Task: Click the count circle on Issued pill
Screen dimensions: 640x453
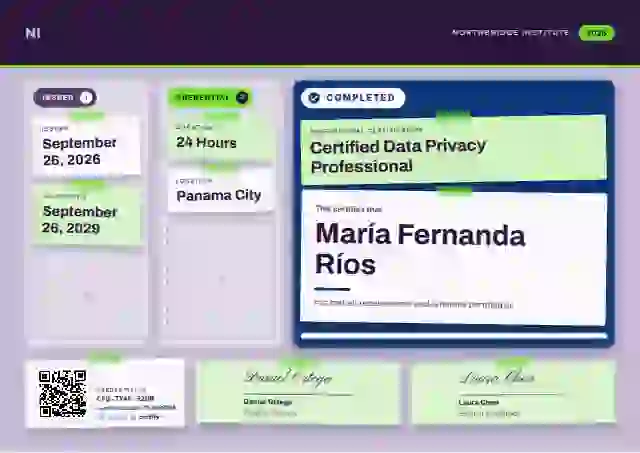Action: (x=86, y=98)
